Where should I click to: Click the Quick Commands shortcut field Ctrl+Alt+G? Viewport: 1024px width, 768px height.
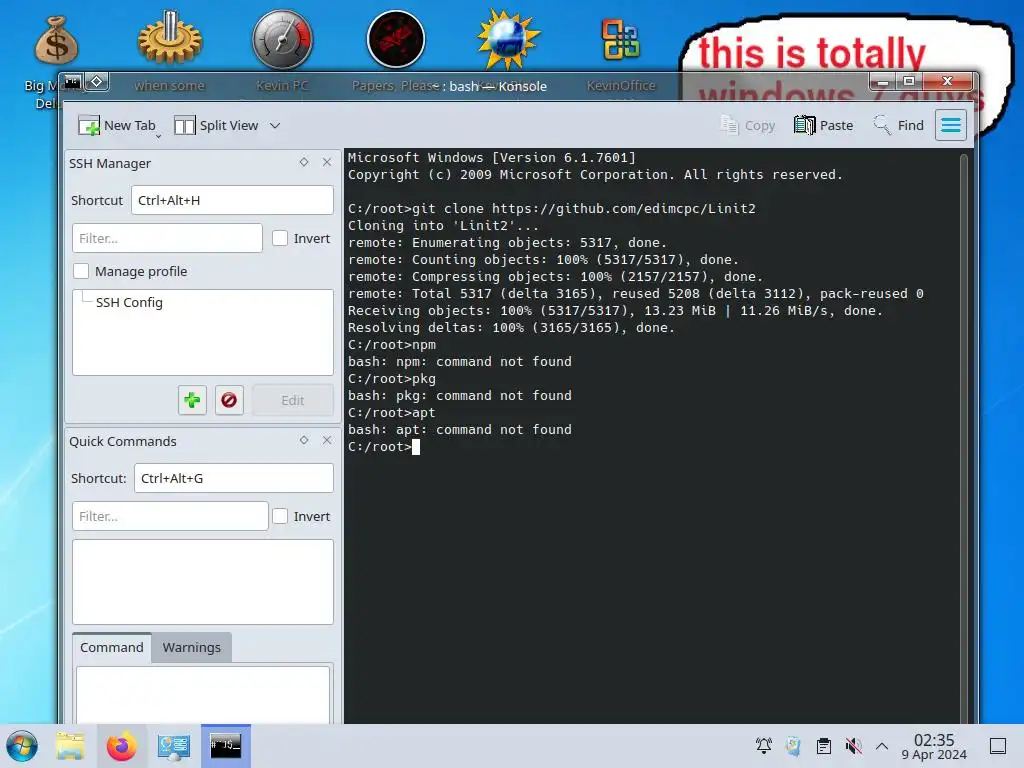(234, 478)
